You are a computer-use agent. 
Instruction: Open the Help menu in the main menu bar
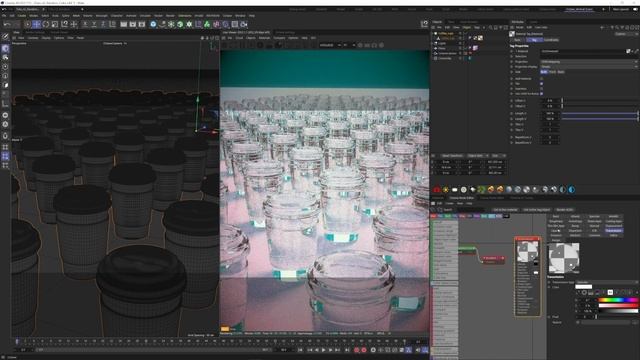(252, 16)
